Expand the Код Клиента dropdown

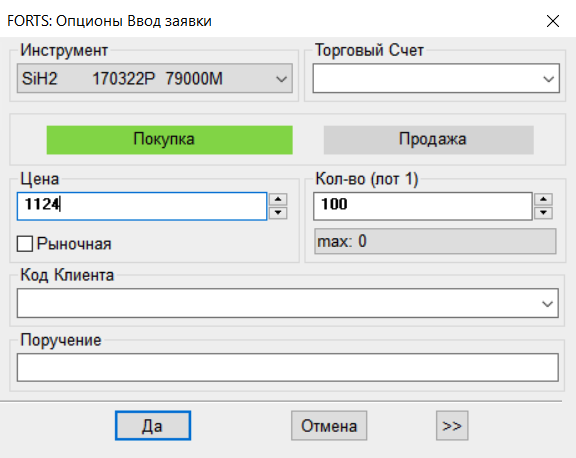click(547, 303)
